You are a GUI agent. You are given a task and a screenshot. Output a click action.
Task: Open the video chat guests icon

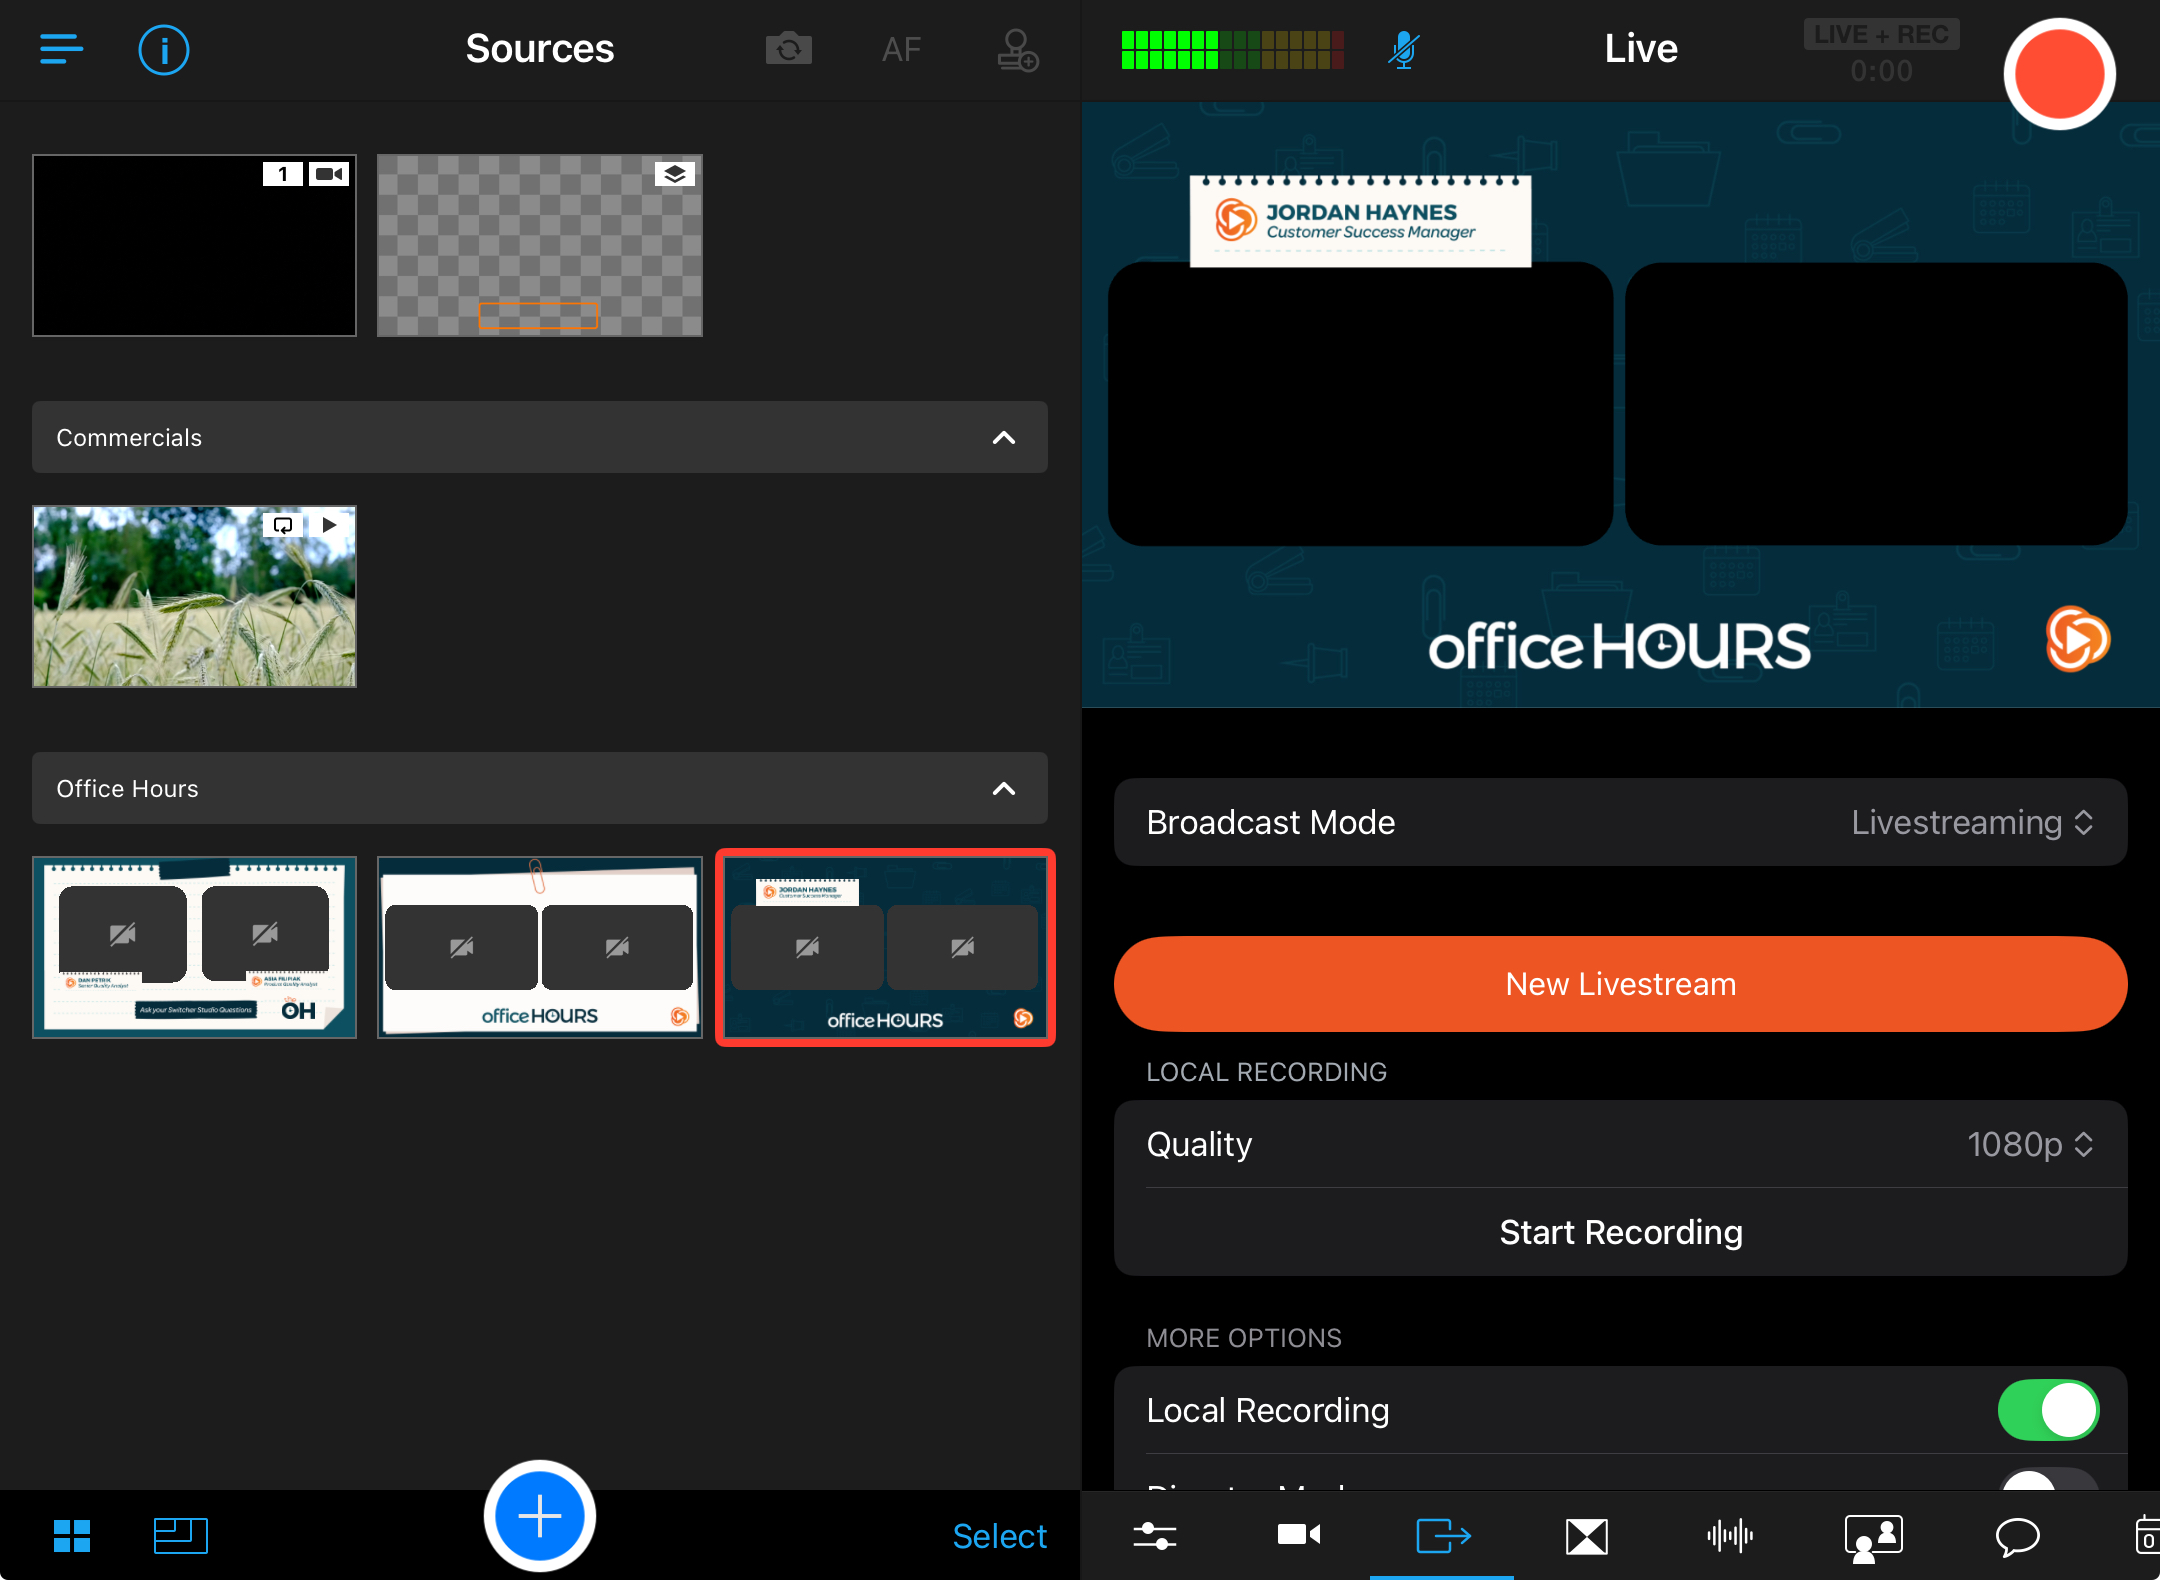[x=1873, y=1535]
